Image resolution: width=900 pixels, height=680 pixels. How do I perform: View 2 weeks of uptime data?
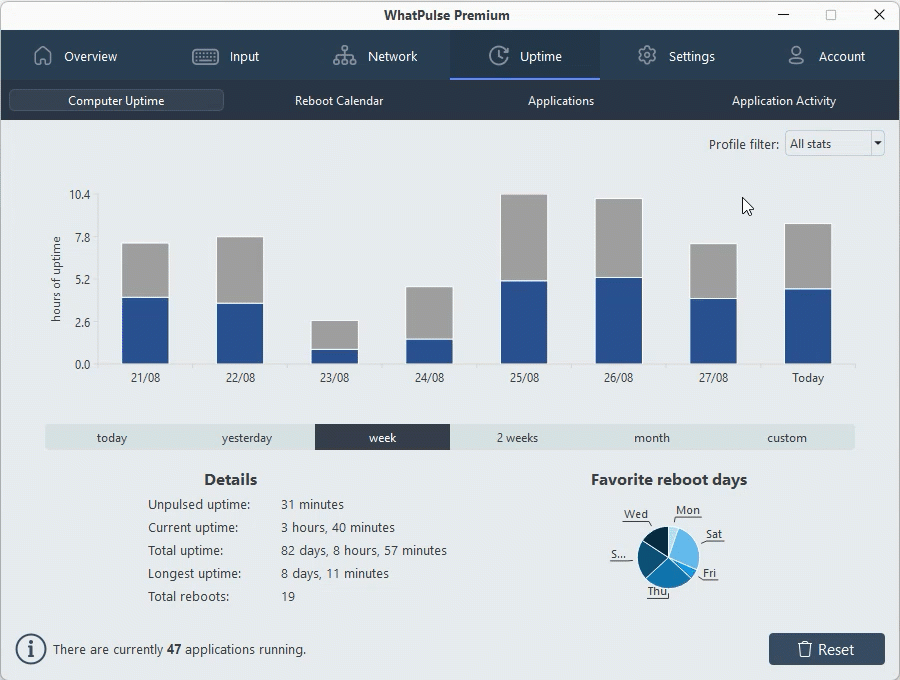516,437
